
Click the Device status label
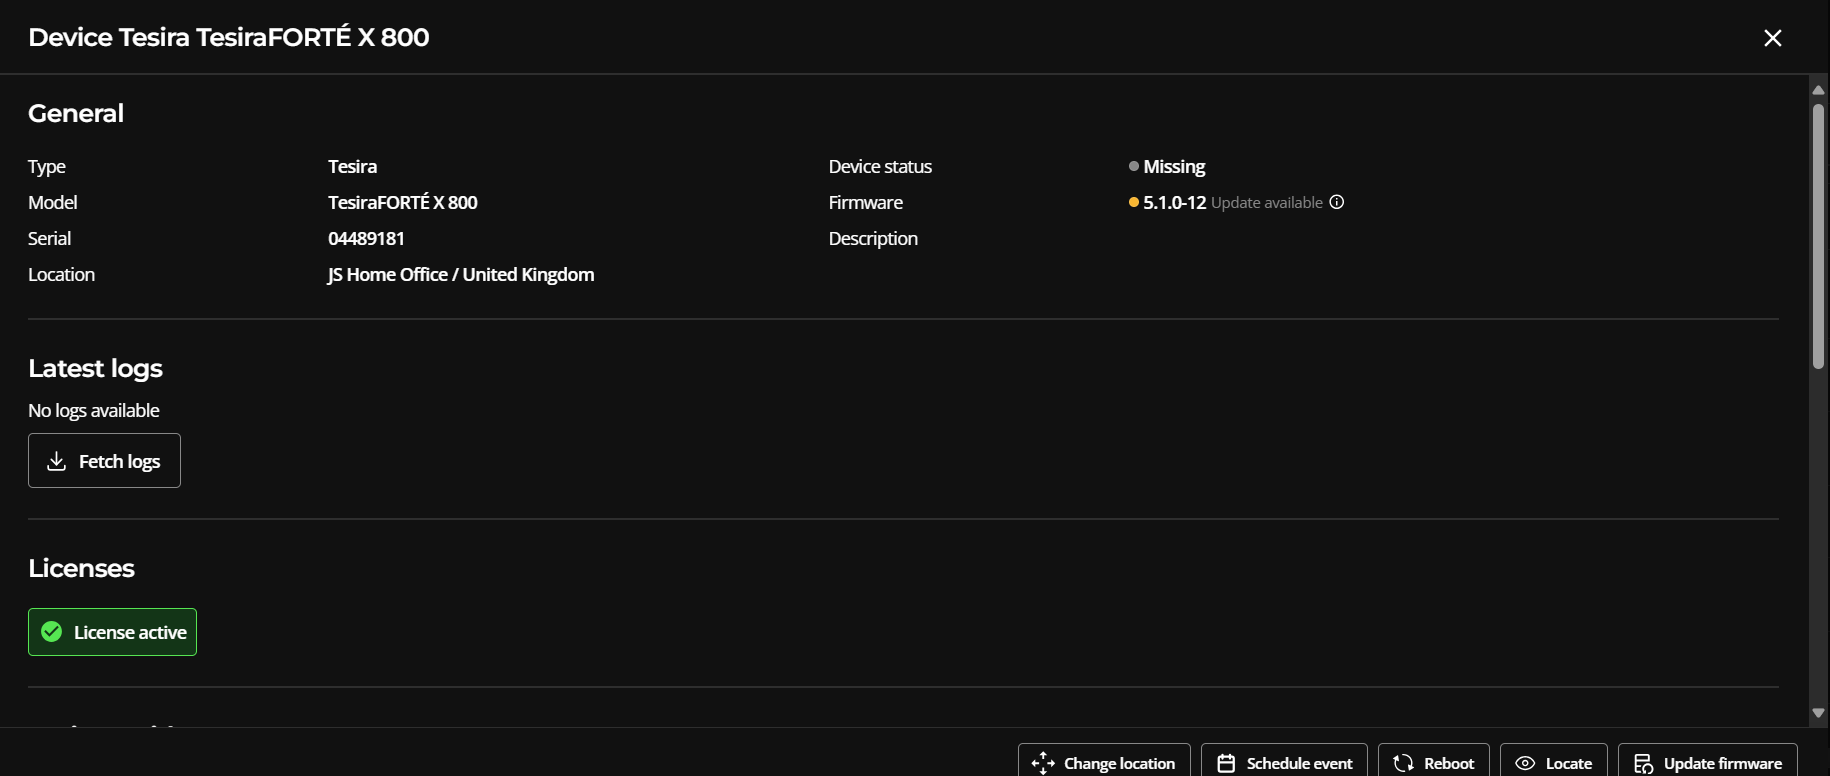(880, 166)
